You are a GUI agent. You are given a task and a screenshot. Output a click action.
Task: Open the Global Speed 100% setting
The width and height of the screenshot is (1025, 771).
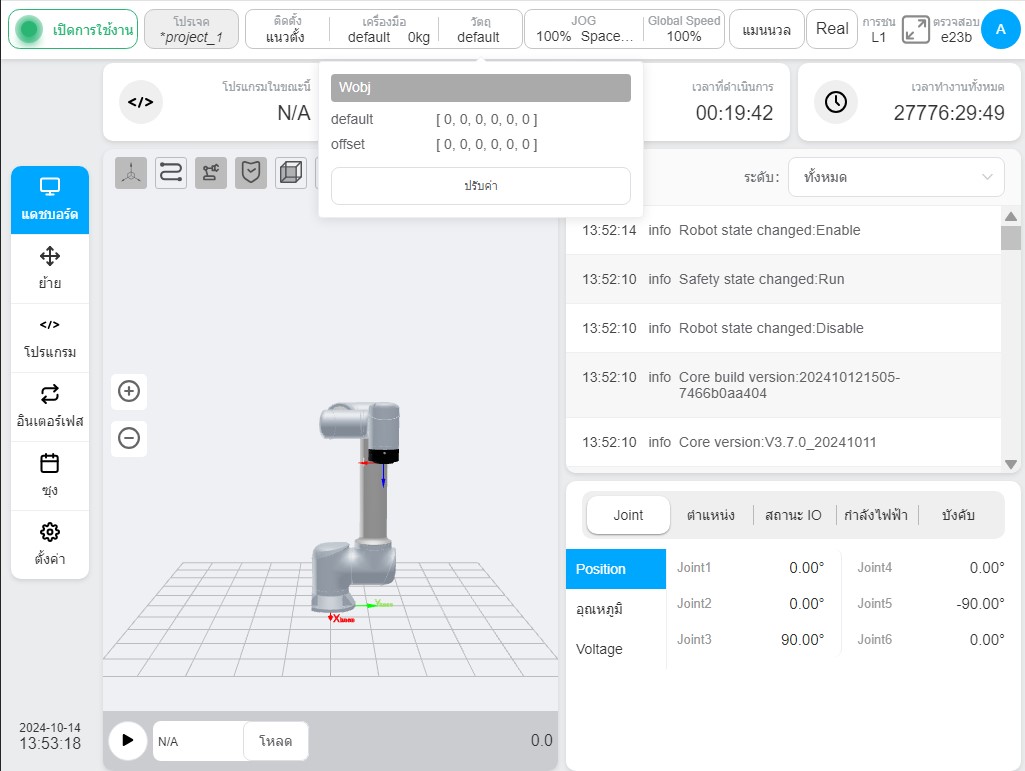click(684, 29)
